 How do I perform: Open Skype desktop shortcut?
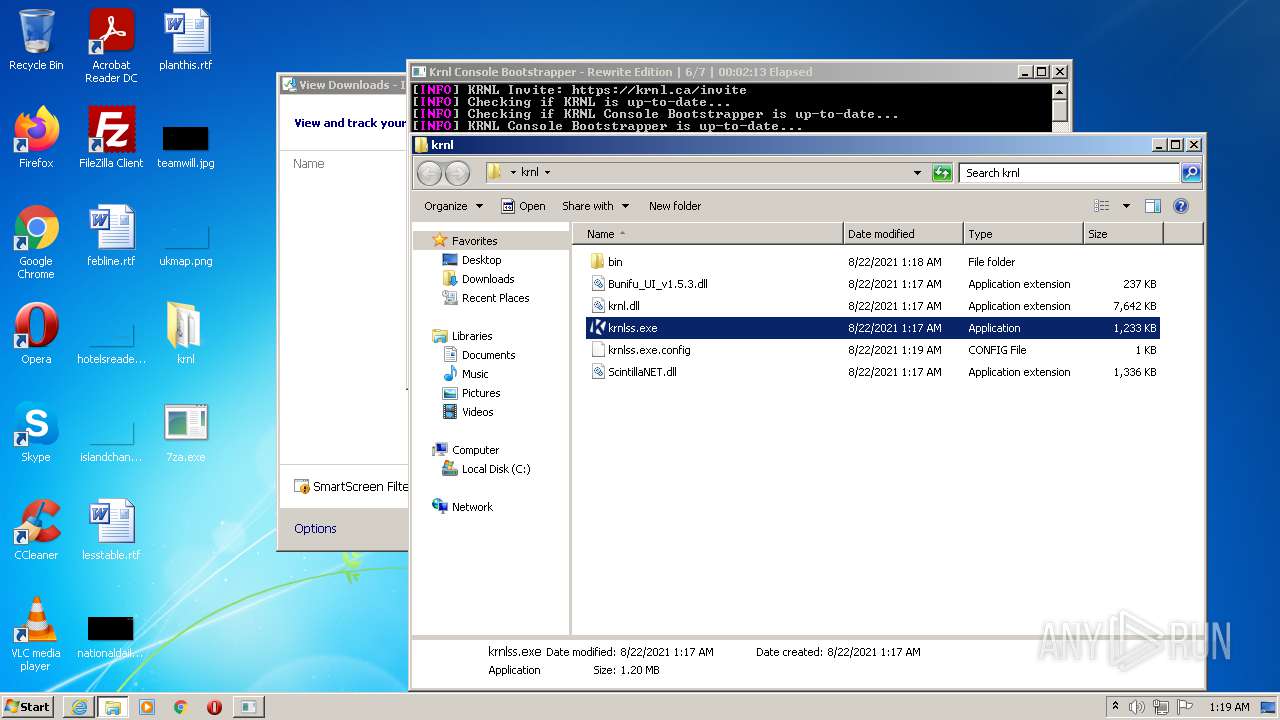tap(36, 432)
